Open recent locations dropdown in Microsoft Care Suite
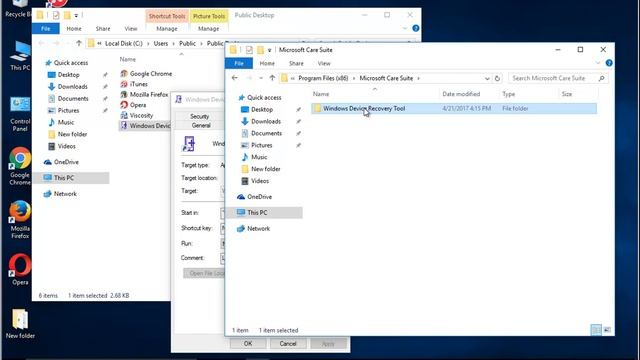640x360 pixels. [261, 78]
